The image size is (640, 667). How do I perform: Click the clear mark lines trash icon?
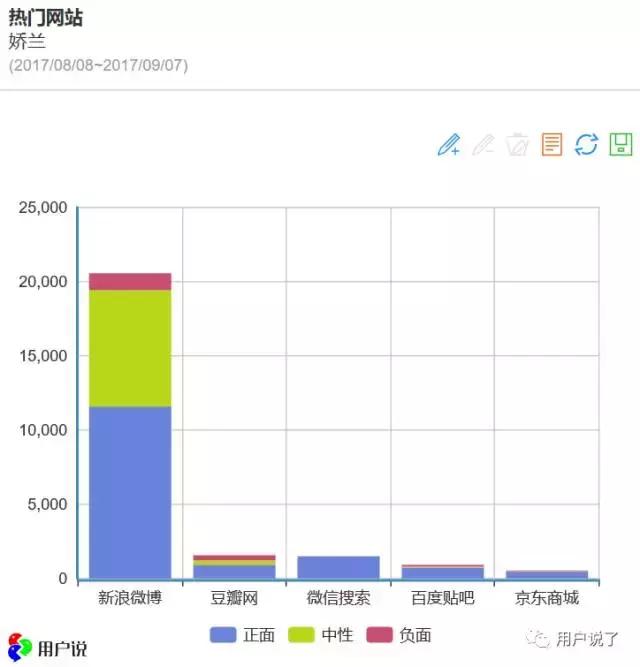tap(518, 145)
